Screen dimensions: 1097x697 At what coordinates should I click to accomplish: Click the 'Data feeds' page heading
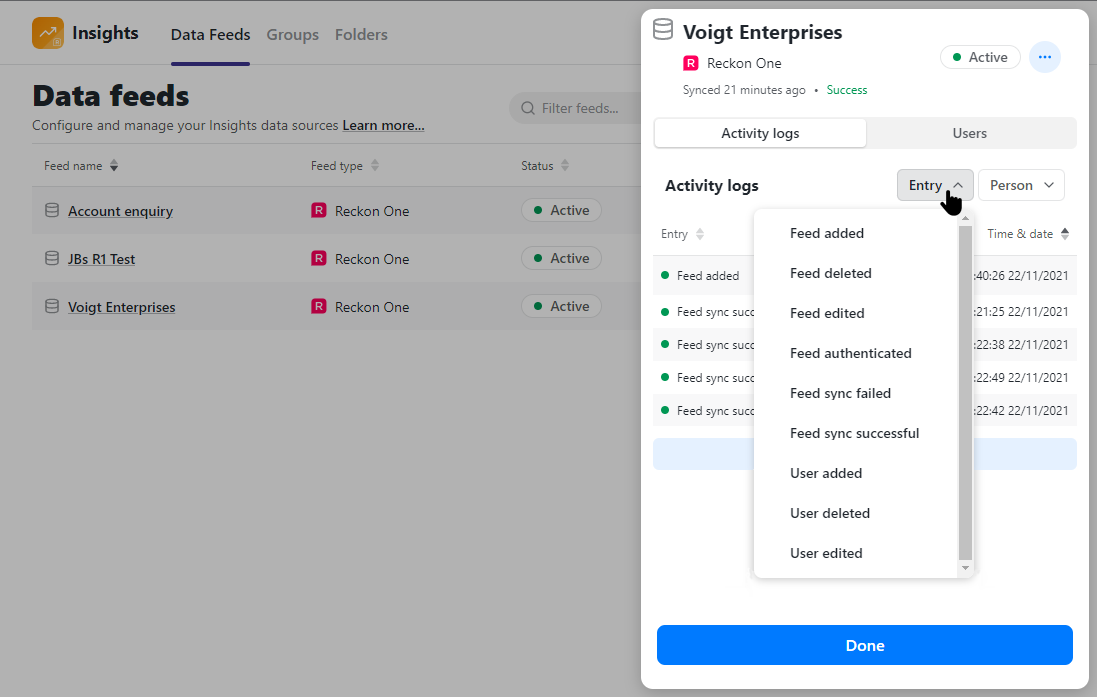[111, 96]
